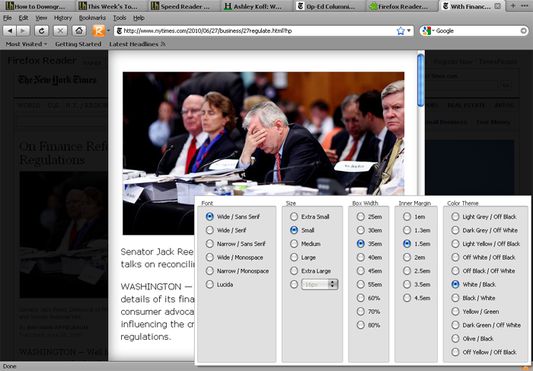The height and width of the screenshot is (371, 533).
Task: Click the orange Firefox Reader toolbar icon
Action: pyautogui.click(x=99, y=31)
